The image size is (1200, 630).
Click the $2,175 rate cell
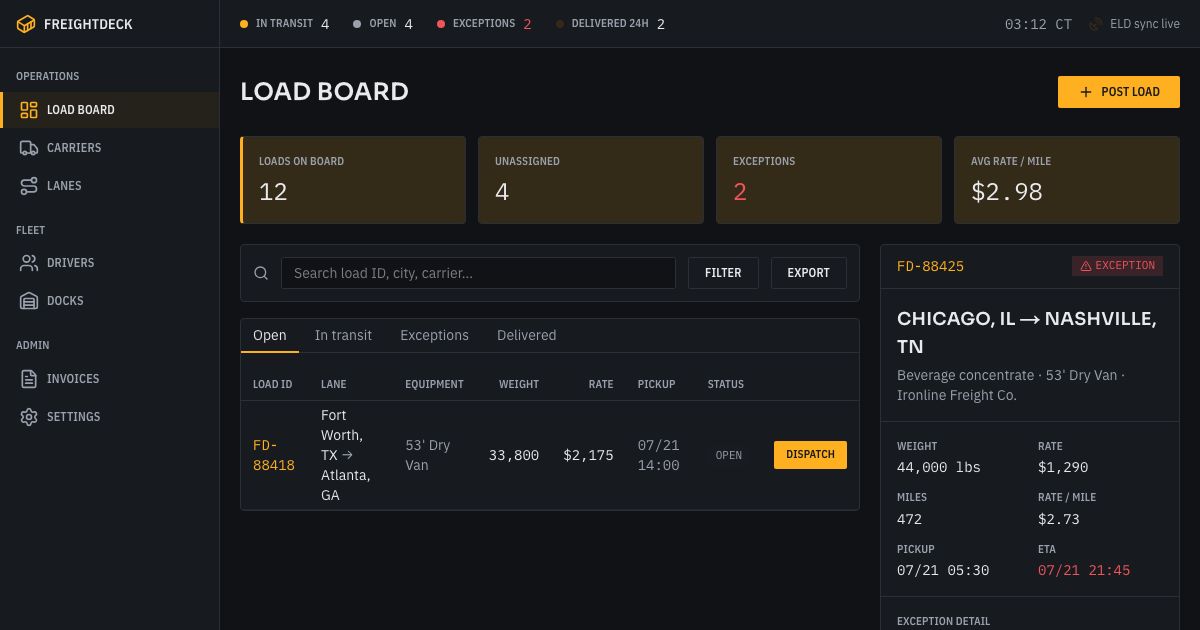(x=588, y=455)
